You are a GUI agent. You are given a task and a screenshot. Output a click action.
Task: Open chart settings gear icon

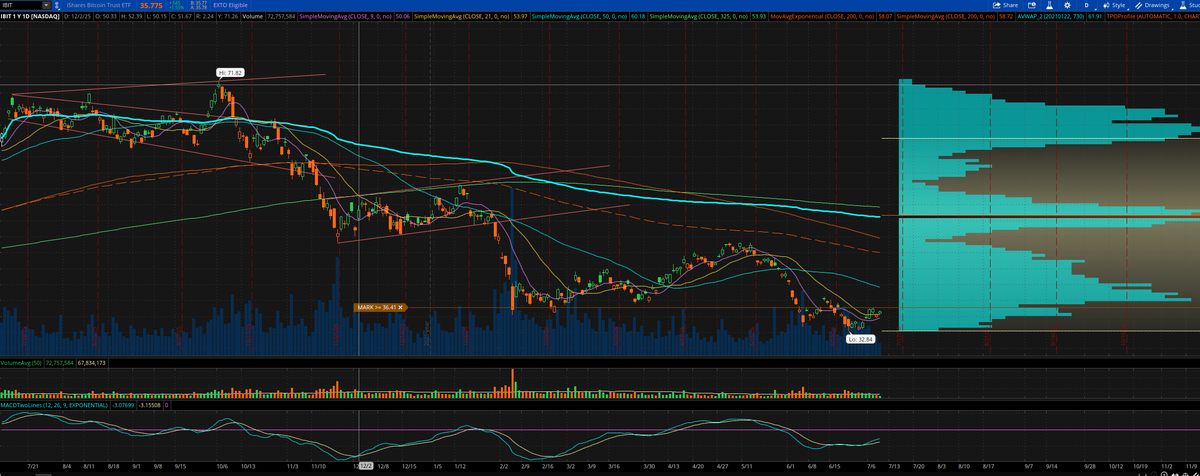coord(1067,5)
